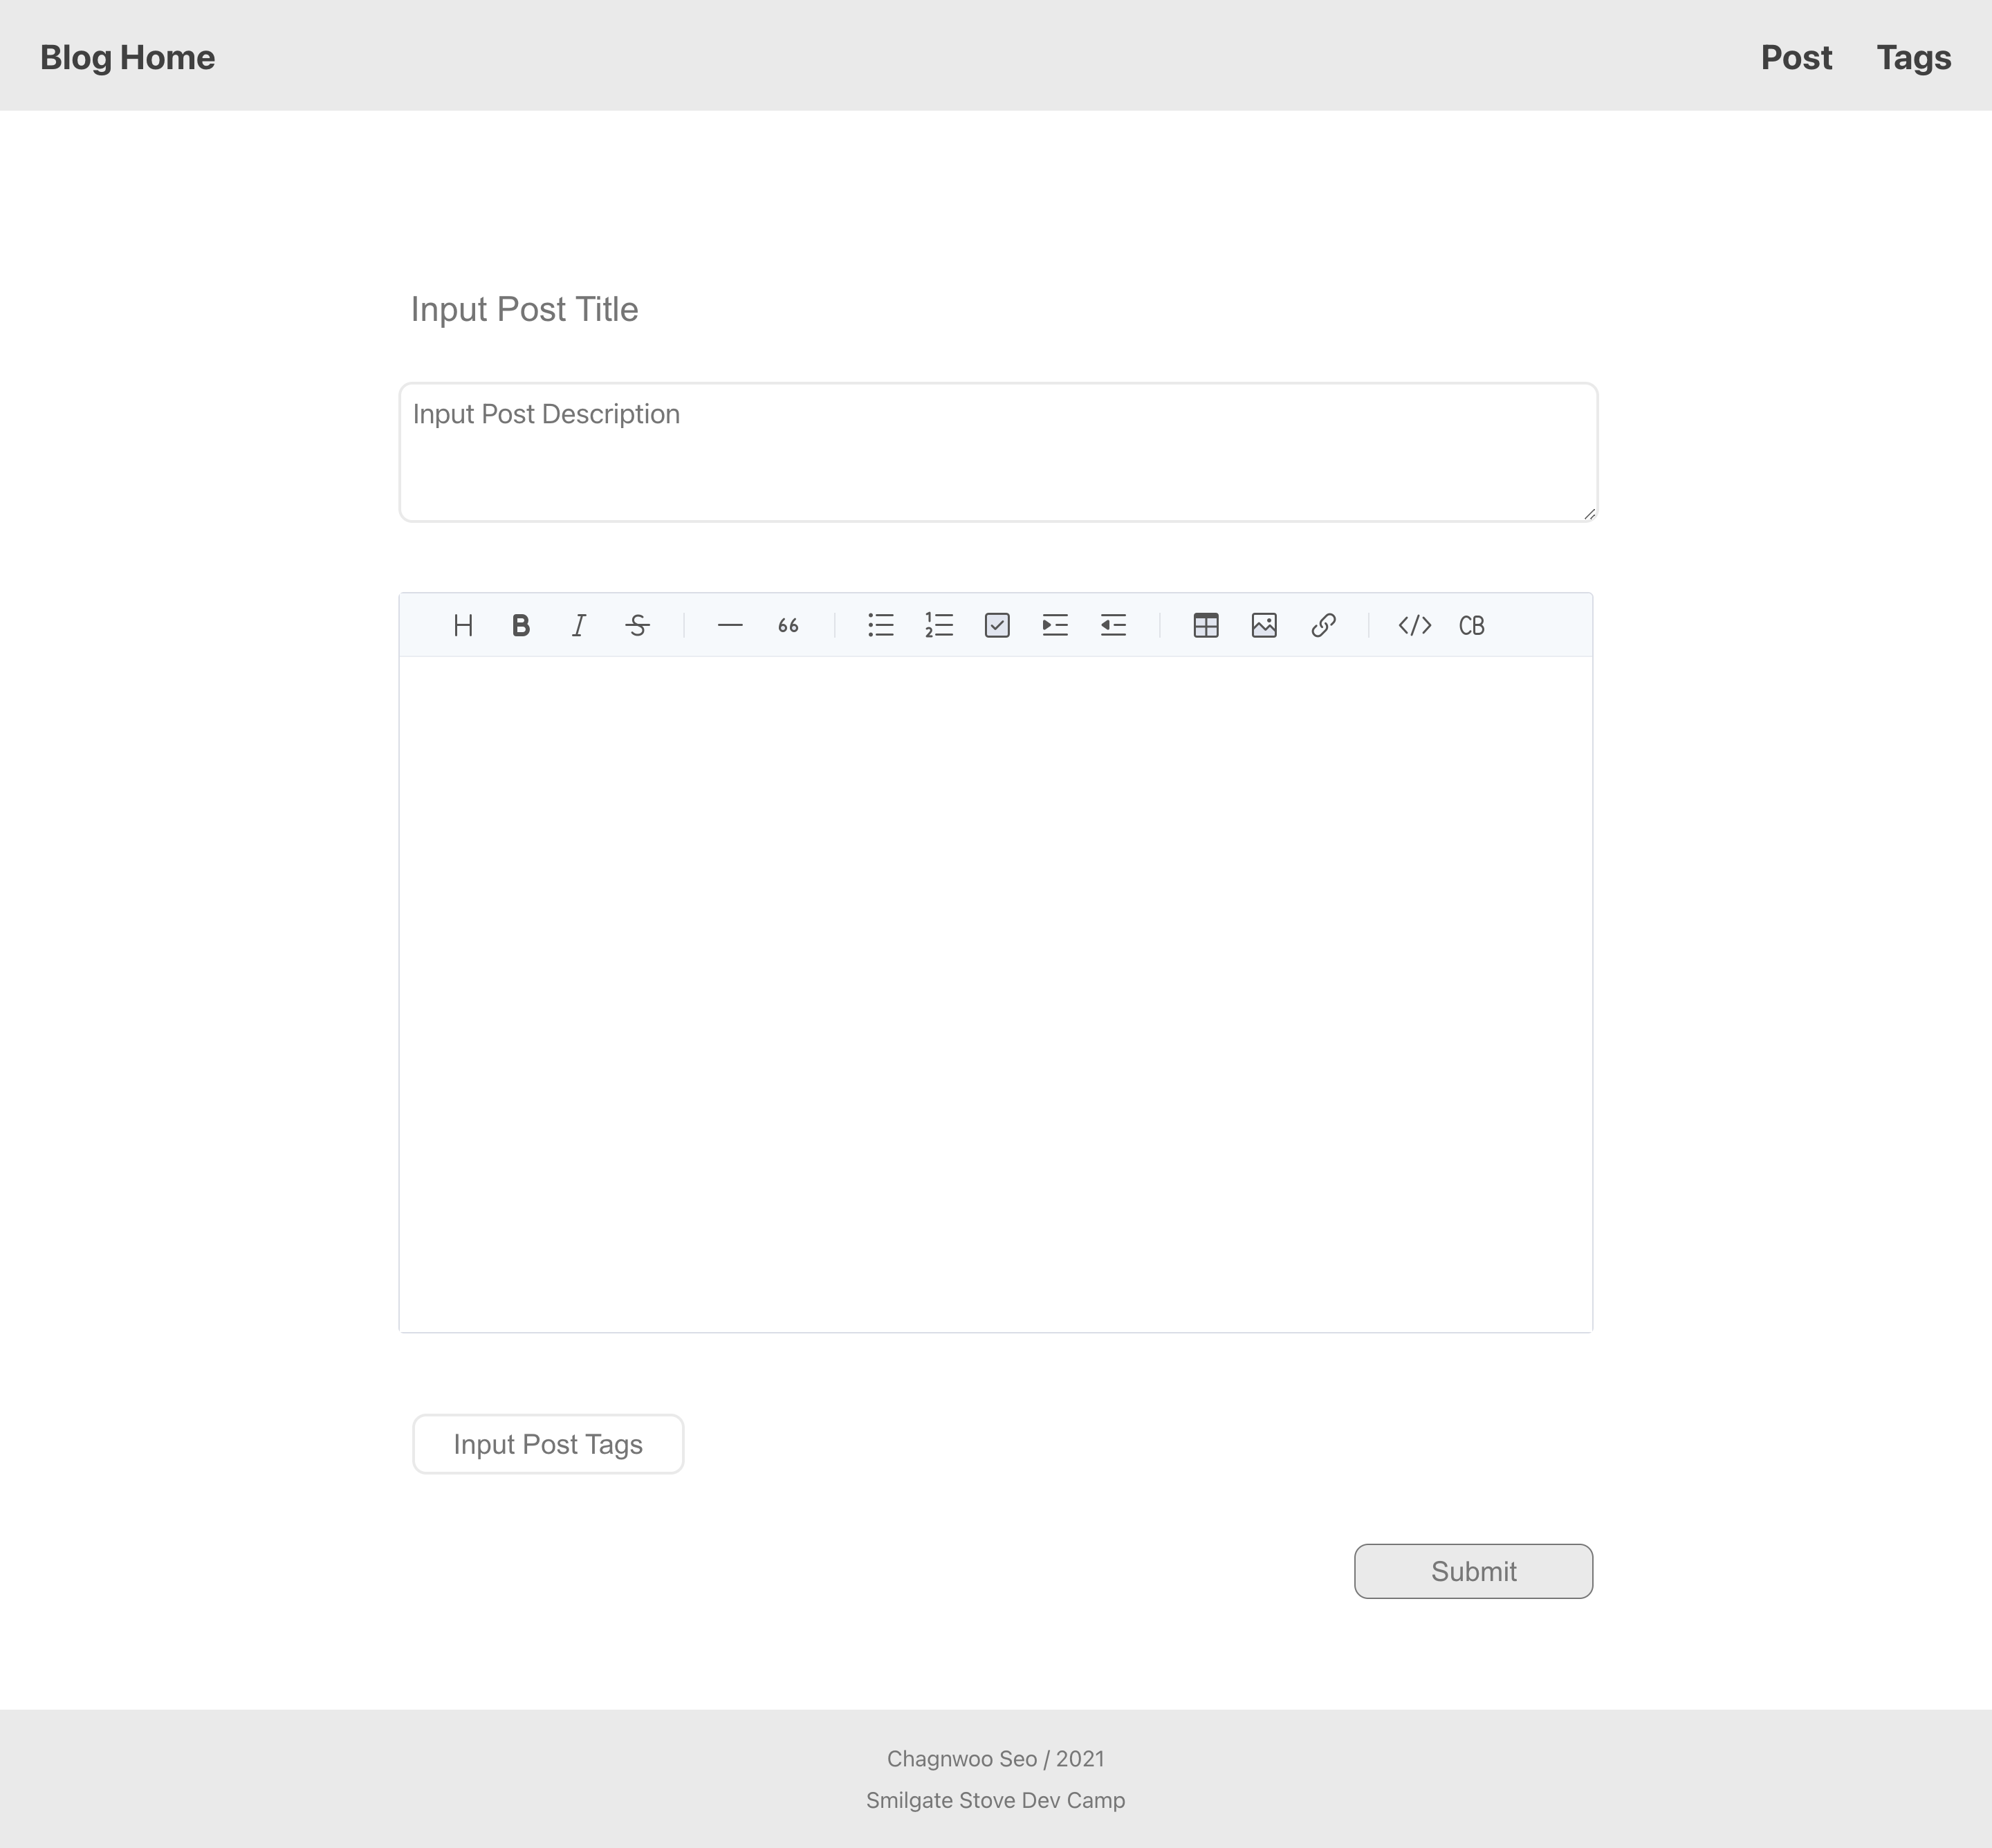This screenshot has width=1992, height=1848.
Task: Outdent the current line
Action: (1113, 626)
